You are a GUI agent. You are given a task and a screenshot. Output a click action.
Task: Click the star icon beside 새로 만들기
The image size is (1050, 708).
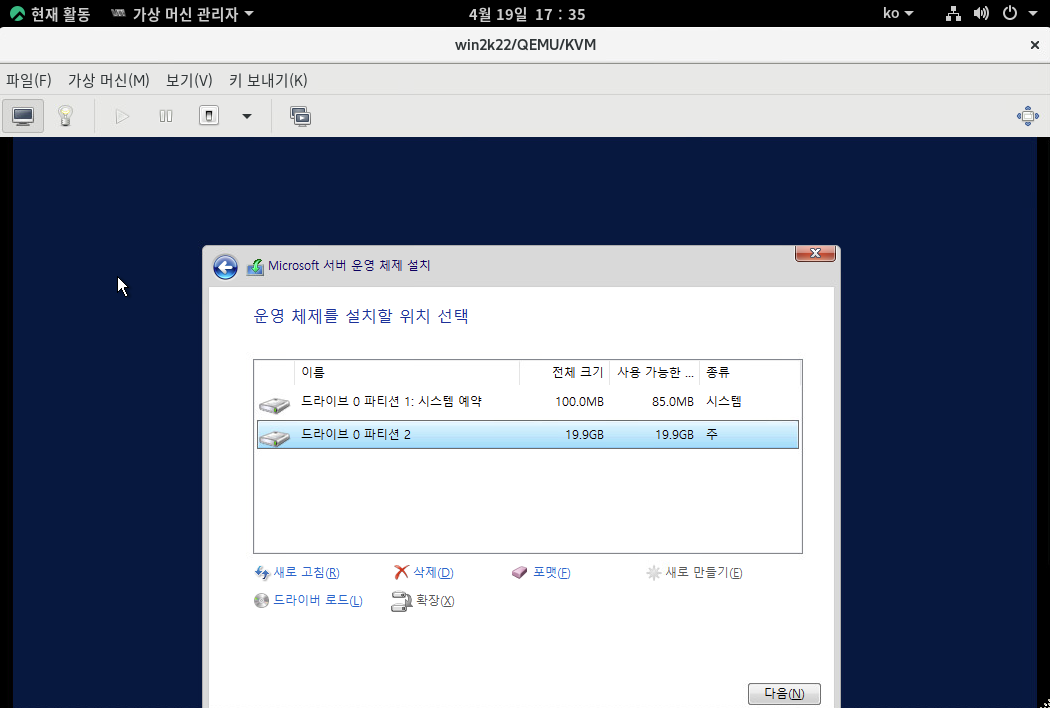tap(654, 573)
